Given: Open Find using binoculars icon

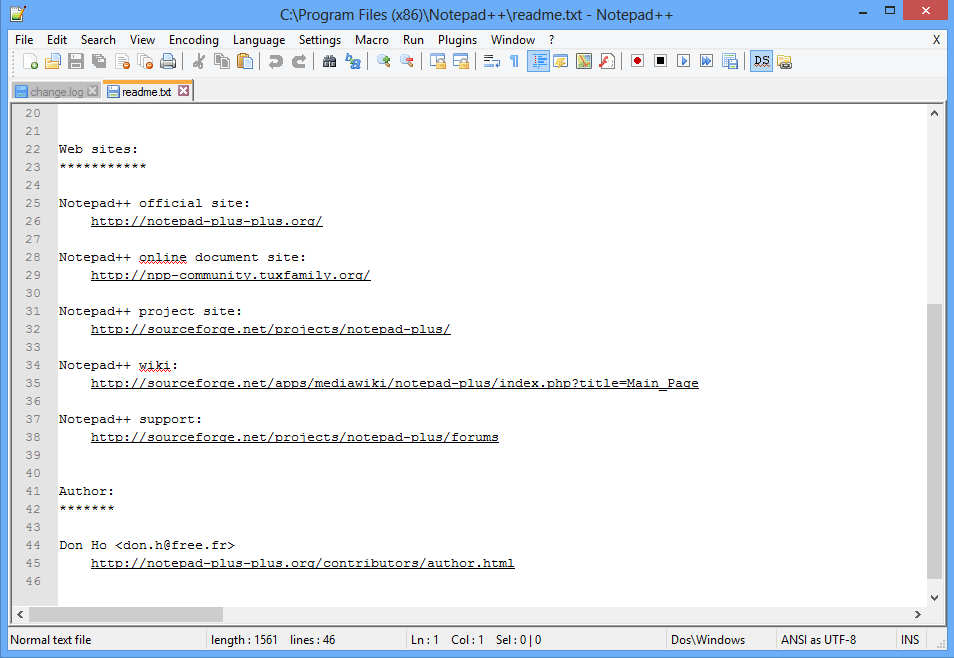Looking at the screenshot, I should pos(329,61).
